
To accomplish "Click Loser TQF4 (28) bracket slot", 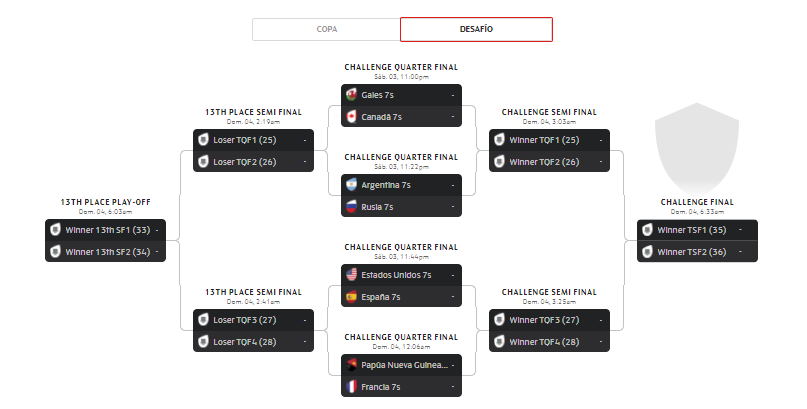I will (253, 342).
